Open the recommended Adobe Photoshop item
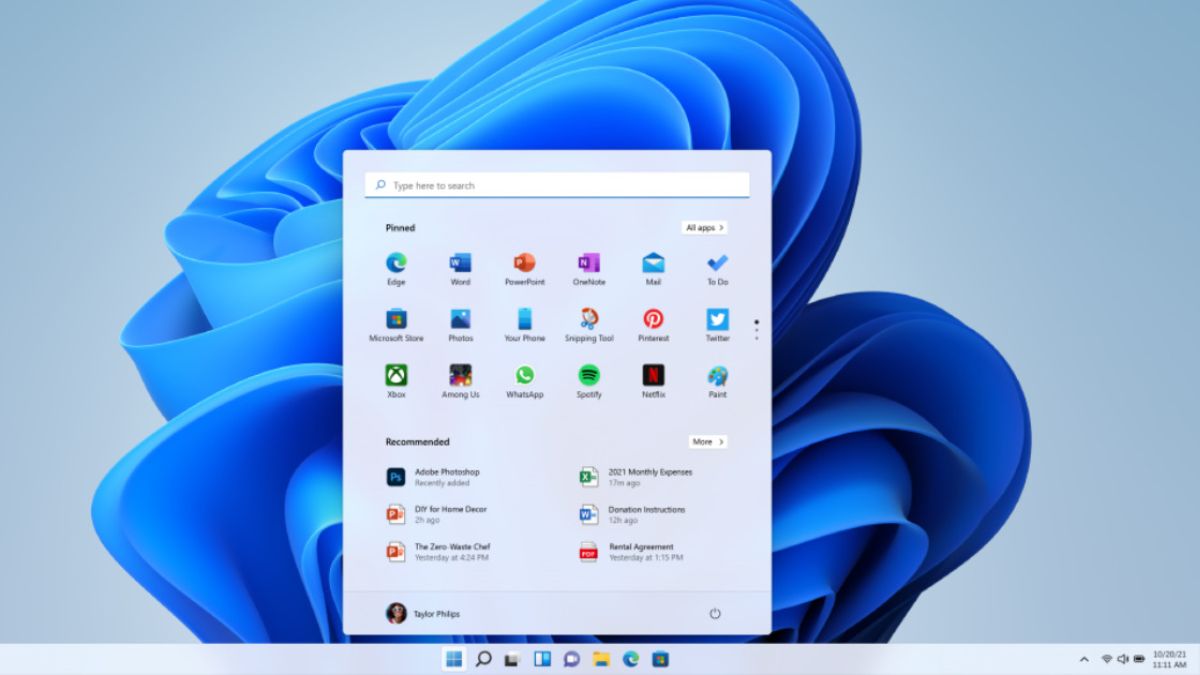 pyautogui.click(x=435, y=477)
